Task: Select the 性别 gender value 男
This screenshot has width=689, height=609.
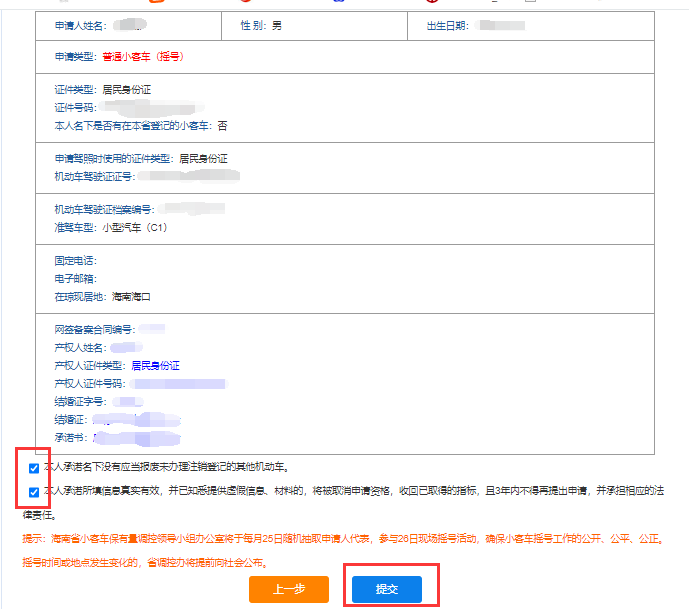Action: [276, 24]
